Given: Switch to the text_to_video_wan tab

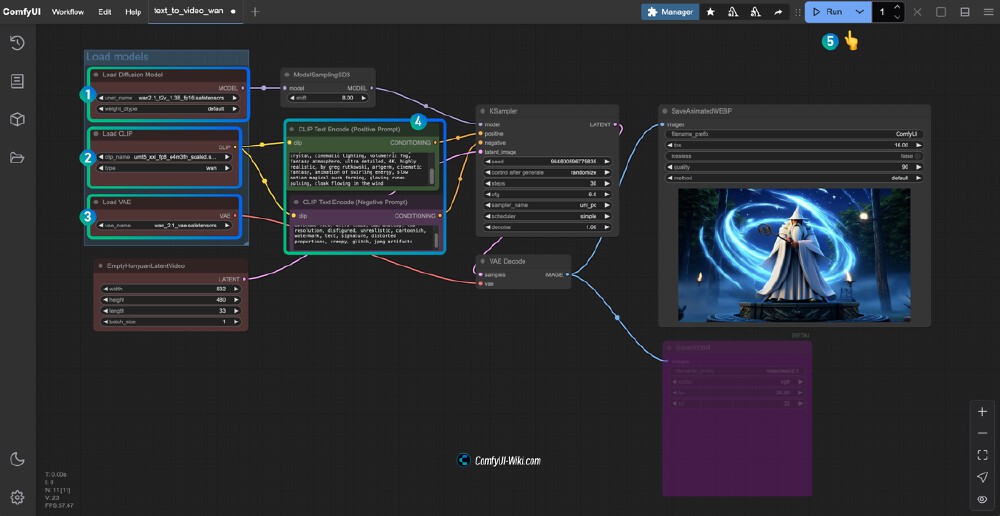Looking at the screenshot, I should (x=188, y=12).
